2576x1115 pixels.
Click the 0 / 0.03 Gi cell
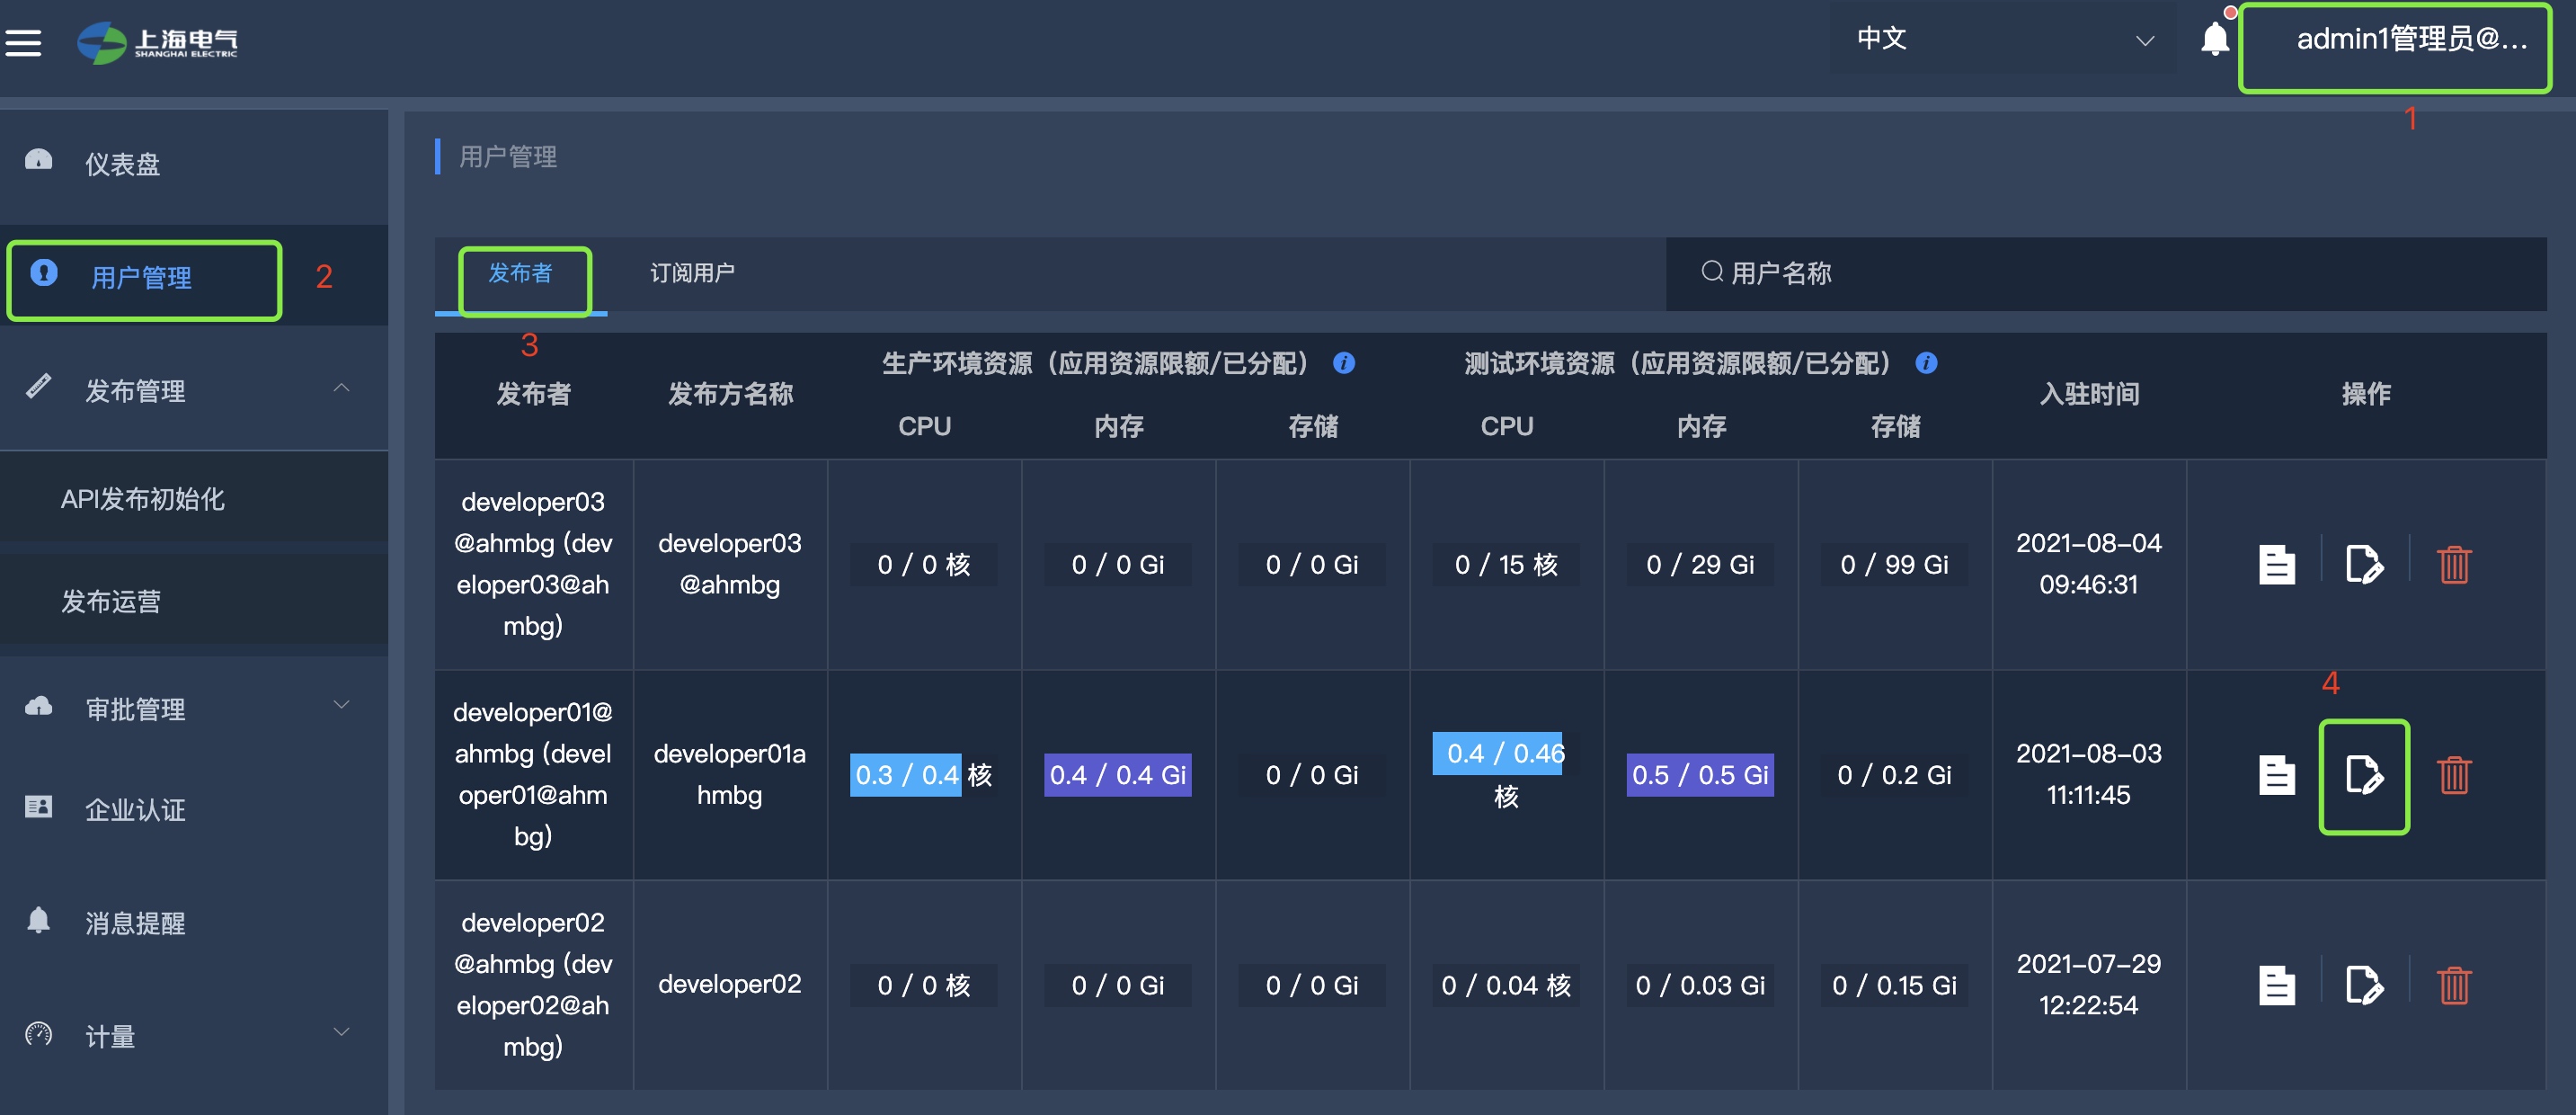pyautogui.click(x=1700, y=985)
